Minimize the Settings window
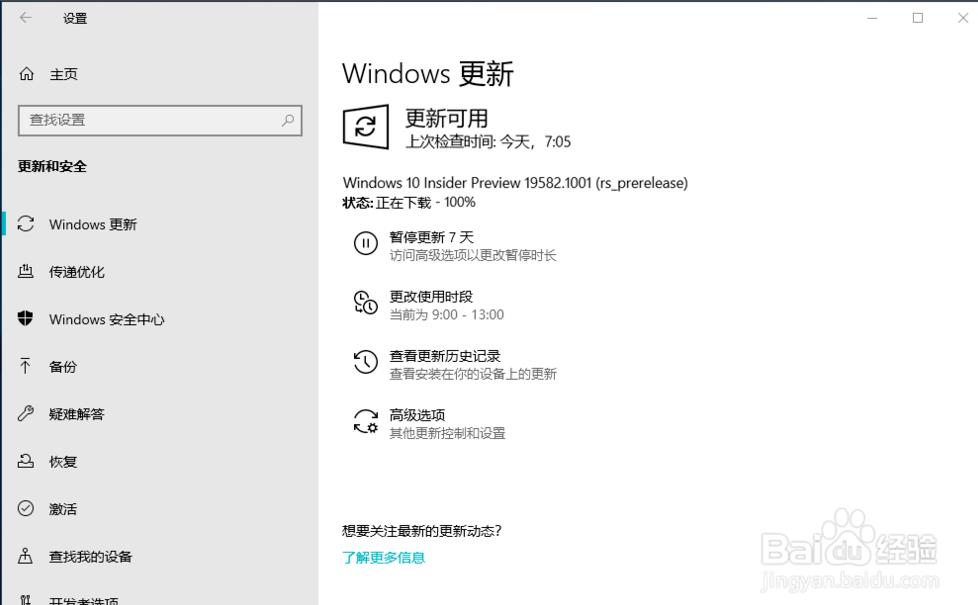978x605 pixels. coord(872,18)
